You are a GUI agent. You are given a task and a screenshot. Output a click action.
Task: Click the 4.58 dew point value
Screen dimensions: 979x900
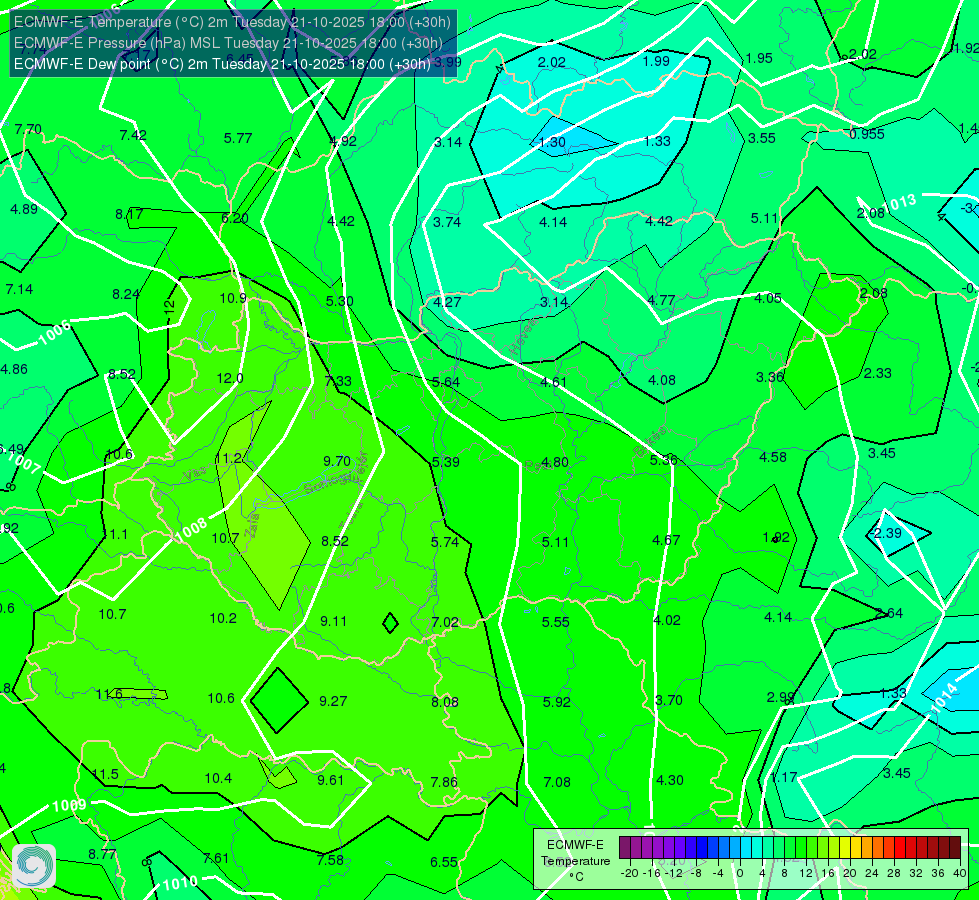click(772, 457)
